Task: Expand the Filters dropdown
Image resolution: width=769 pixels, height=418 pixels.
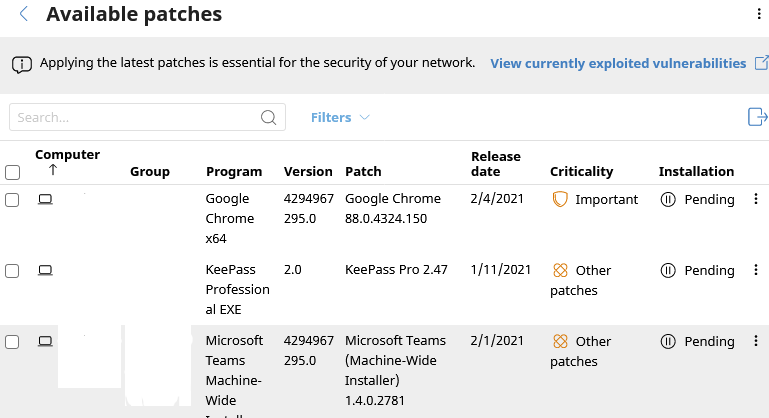Action: coord(340,117)
